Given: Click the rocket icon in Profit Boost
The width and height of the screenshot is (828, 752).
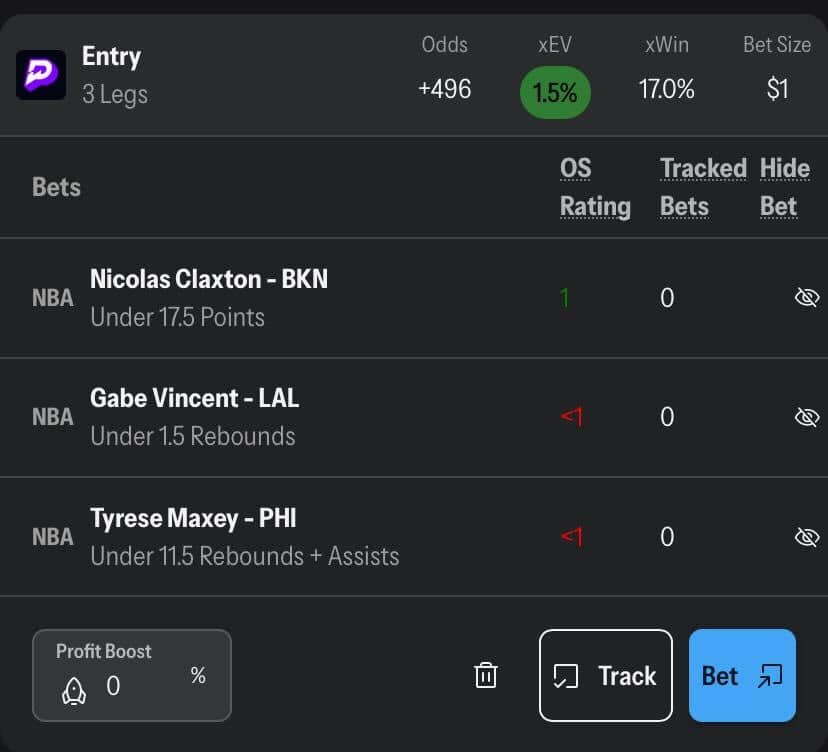Looking at the screenshot, I should [x=74, y=689].
